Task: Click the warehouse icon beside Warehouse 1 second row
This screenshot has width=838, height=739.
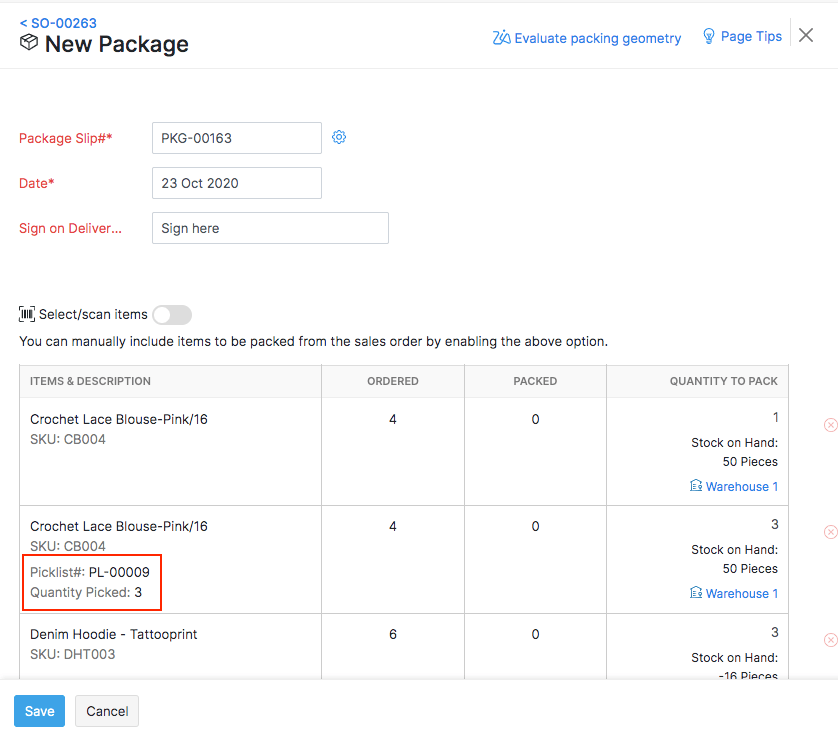Action: click(x=696, y=593)
